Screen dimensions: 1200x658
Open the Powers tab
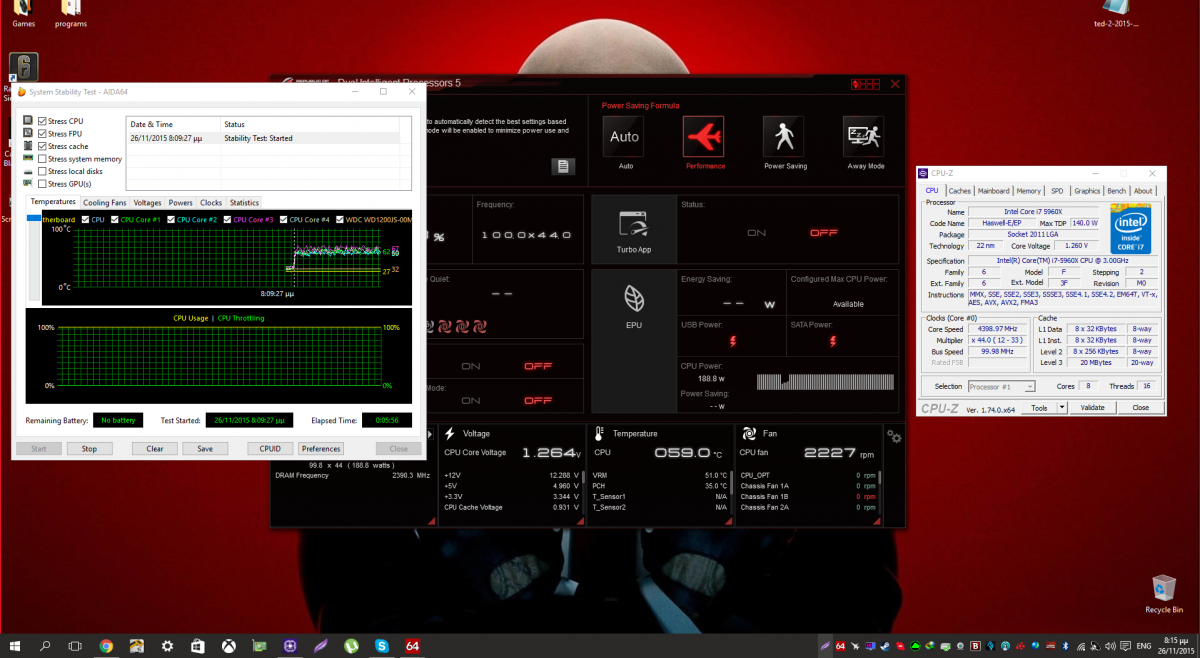(181, 202)
